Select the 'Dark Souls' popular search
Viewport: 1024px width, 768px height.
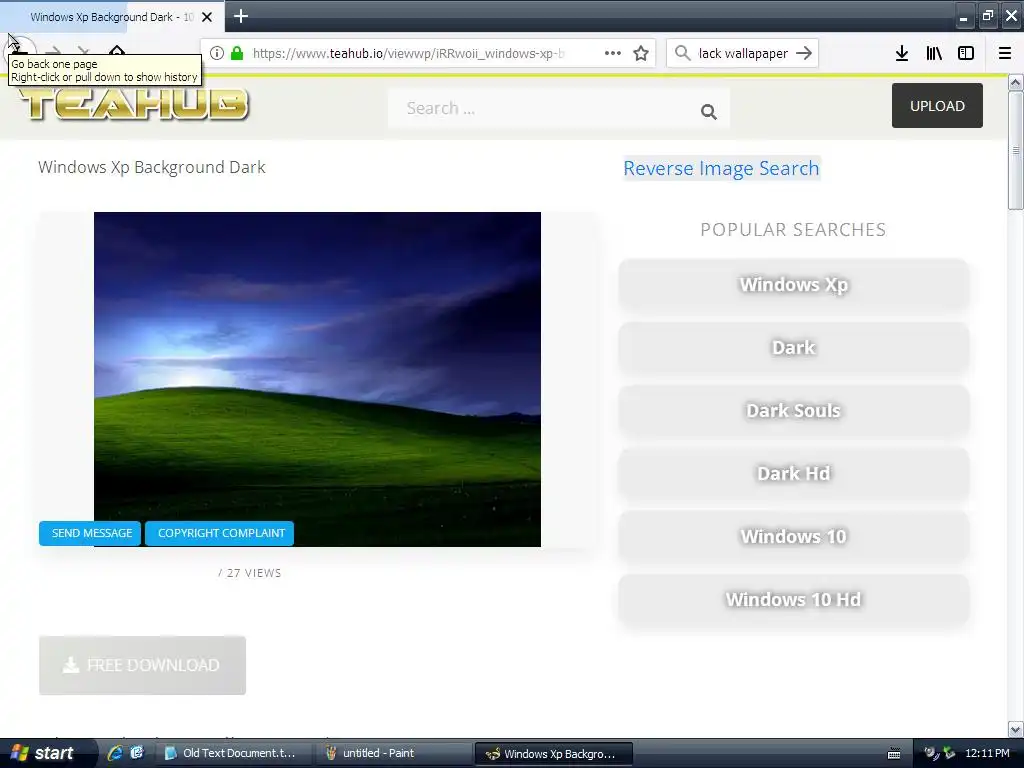click(x=793, y=411)
